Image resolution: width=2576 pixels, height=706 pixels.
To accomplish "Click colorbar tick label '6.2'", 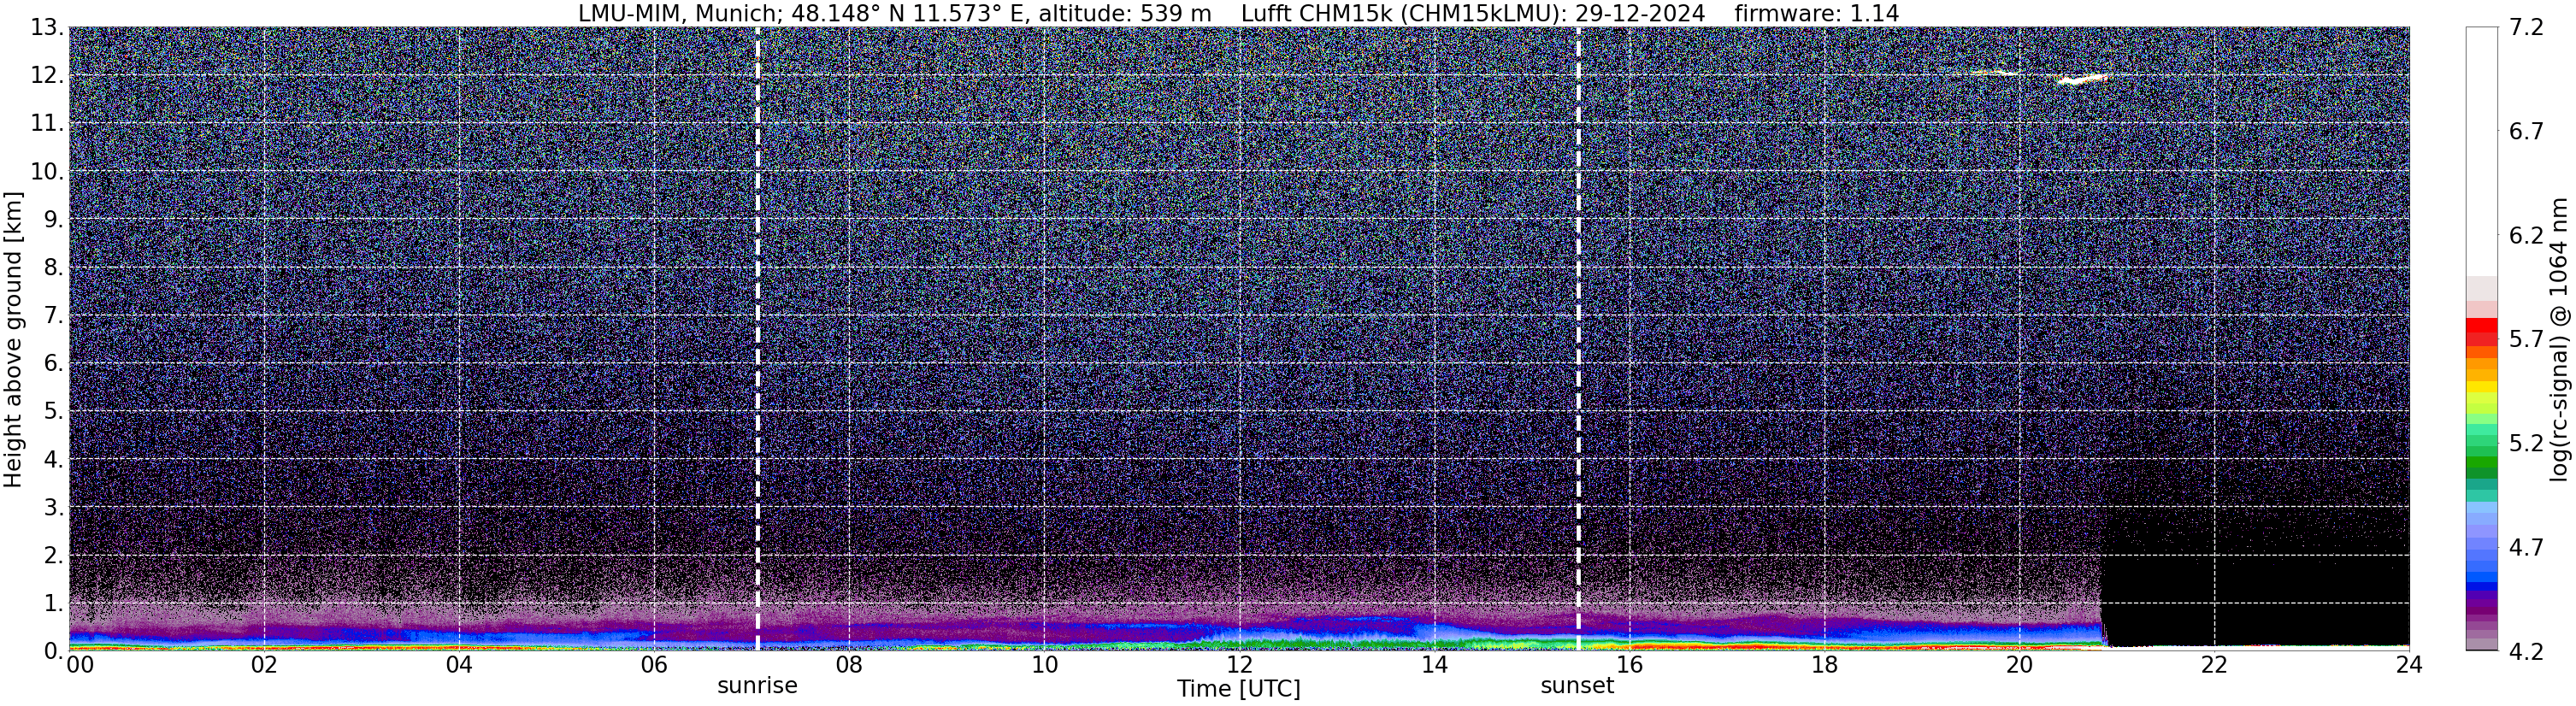I will click(x=2526, y=236).
